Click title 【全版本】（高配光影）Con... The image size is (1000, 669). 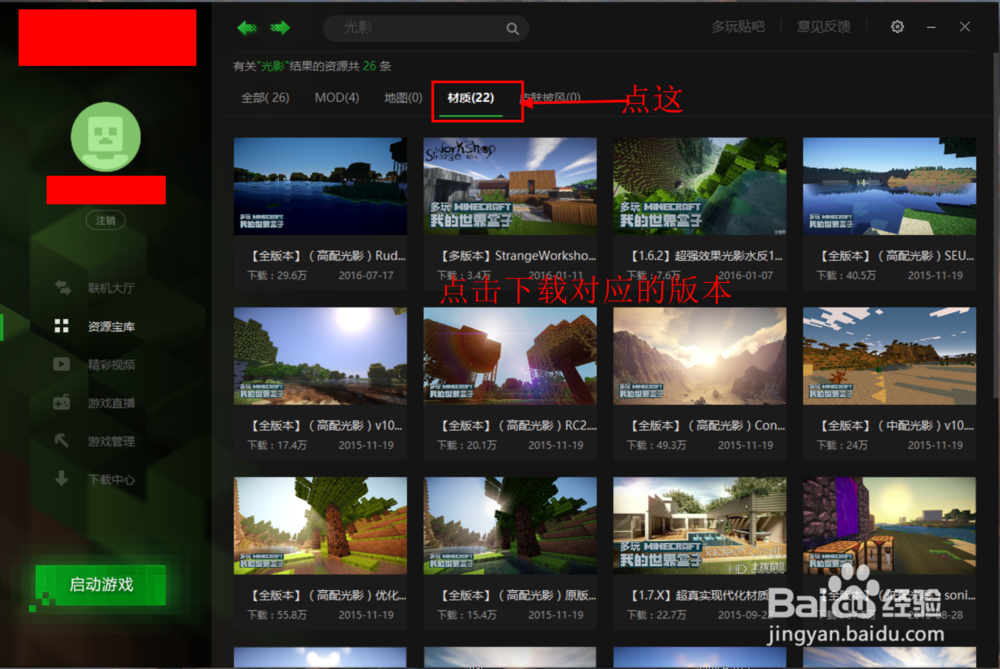click(705, 425)
